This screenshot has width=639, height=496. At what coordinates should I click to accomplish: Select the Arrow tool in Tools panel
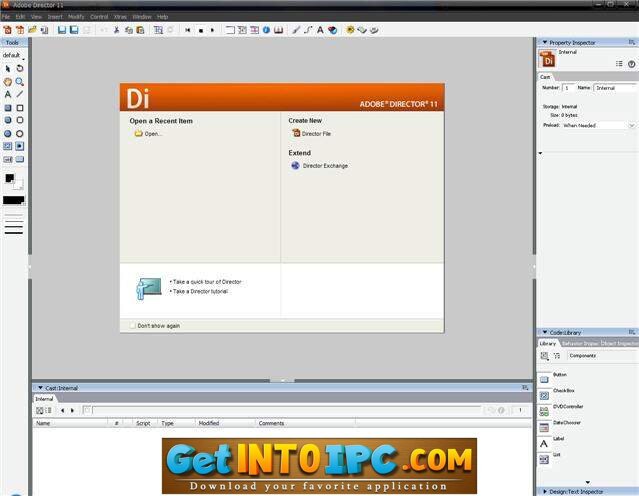[x=8, y=69]
